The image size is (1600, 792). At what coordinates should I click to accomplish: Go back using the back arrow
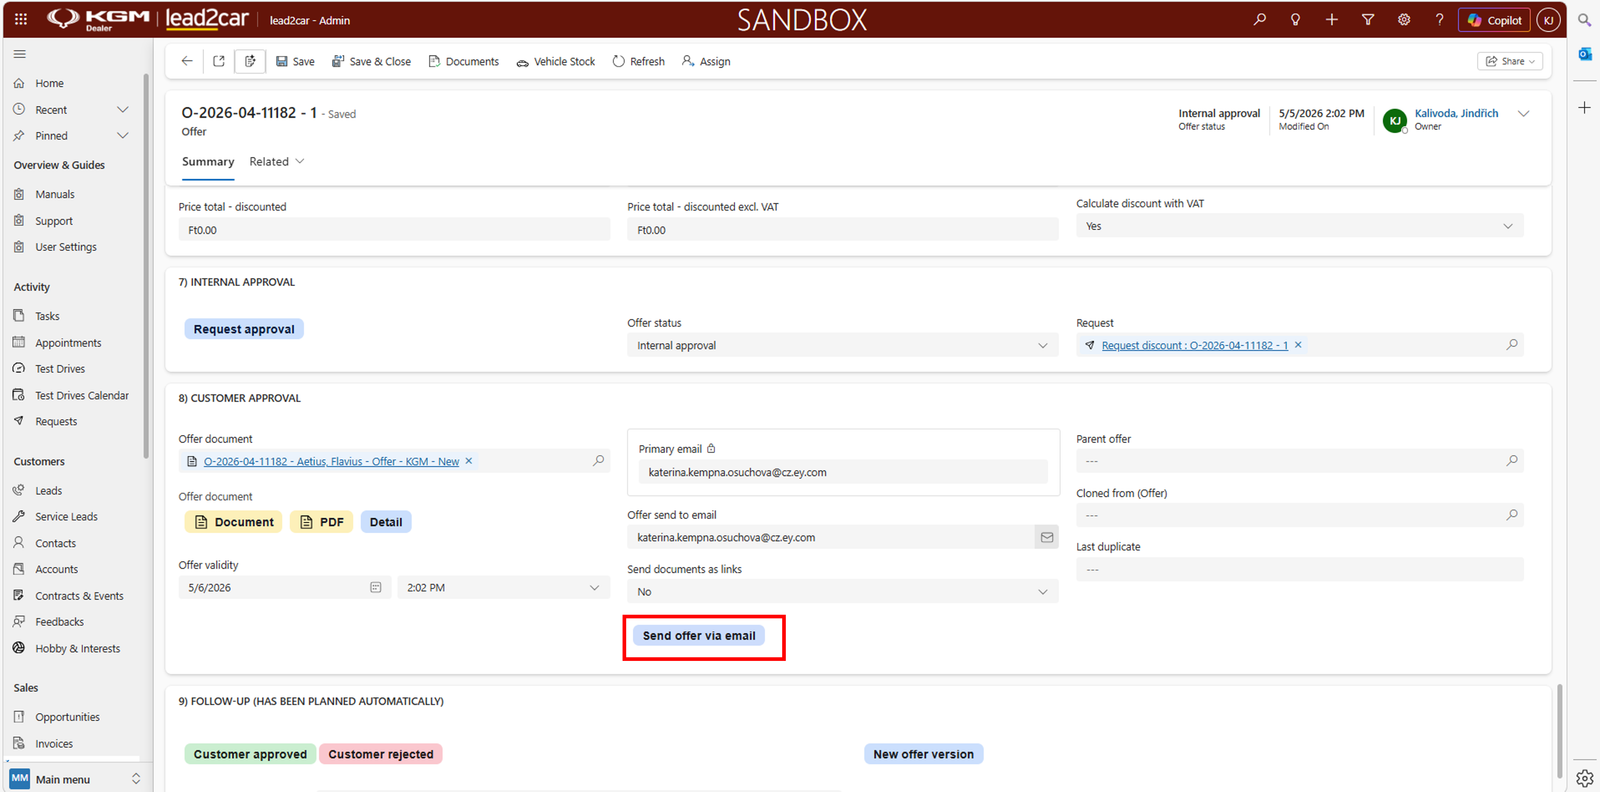coord(187,61)
